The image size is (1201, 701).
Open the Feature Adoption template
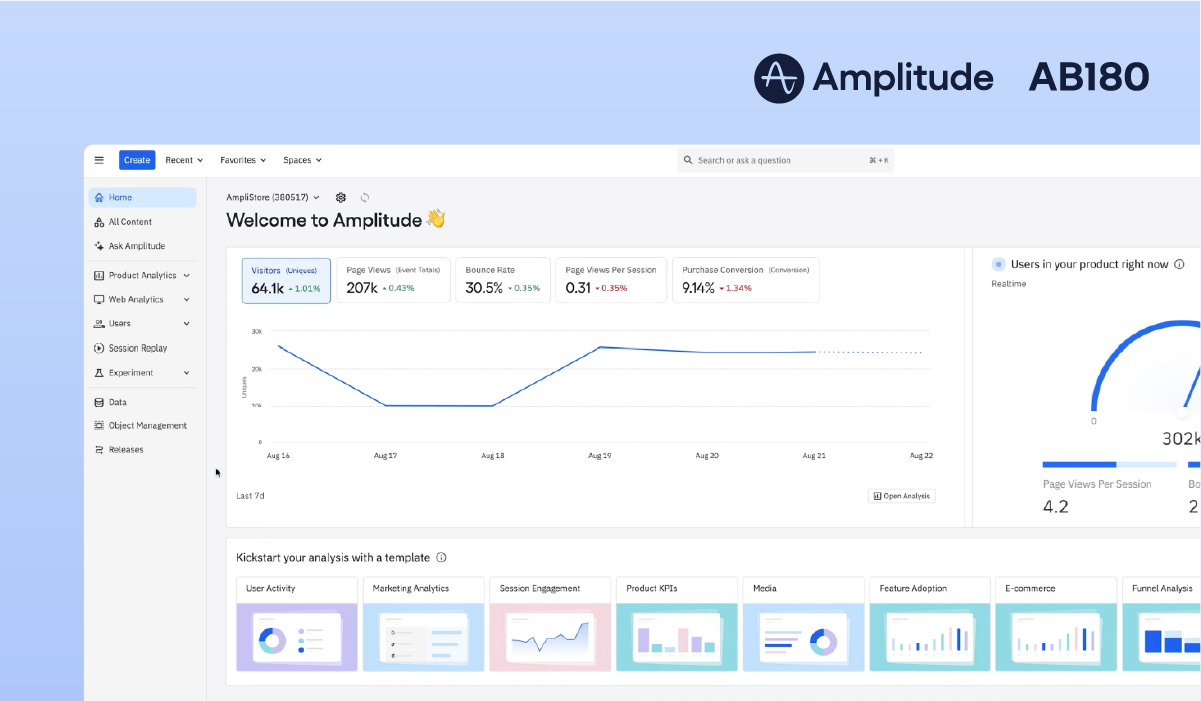(929, 624)
